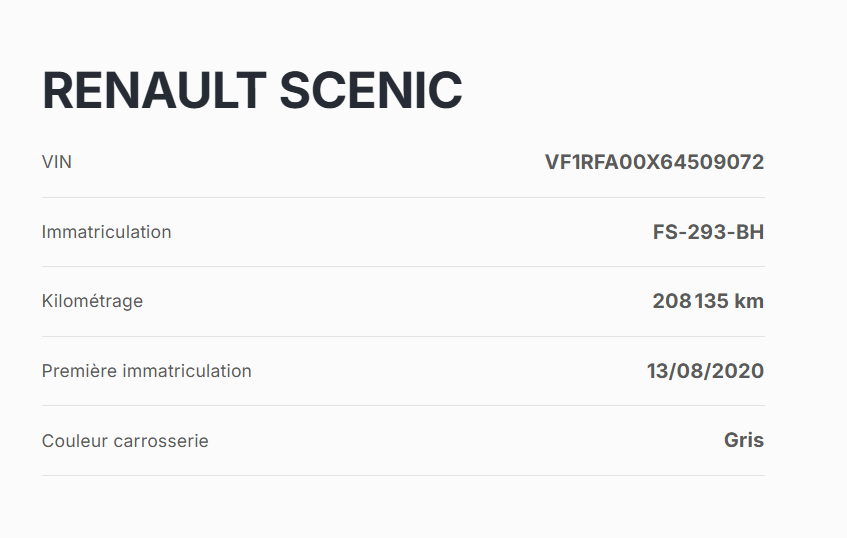Select the date 13/08/2020
Viewport: 847px width, 538px height.
pyautogui.click(x=705, y=371)
